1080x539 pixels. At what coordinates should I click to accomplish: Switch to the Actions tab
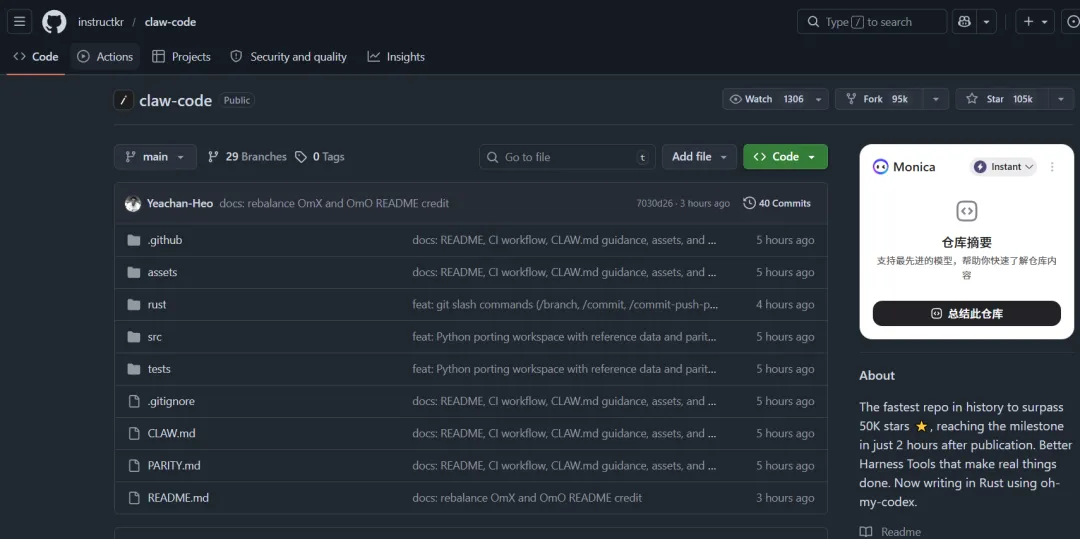105,57
